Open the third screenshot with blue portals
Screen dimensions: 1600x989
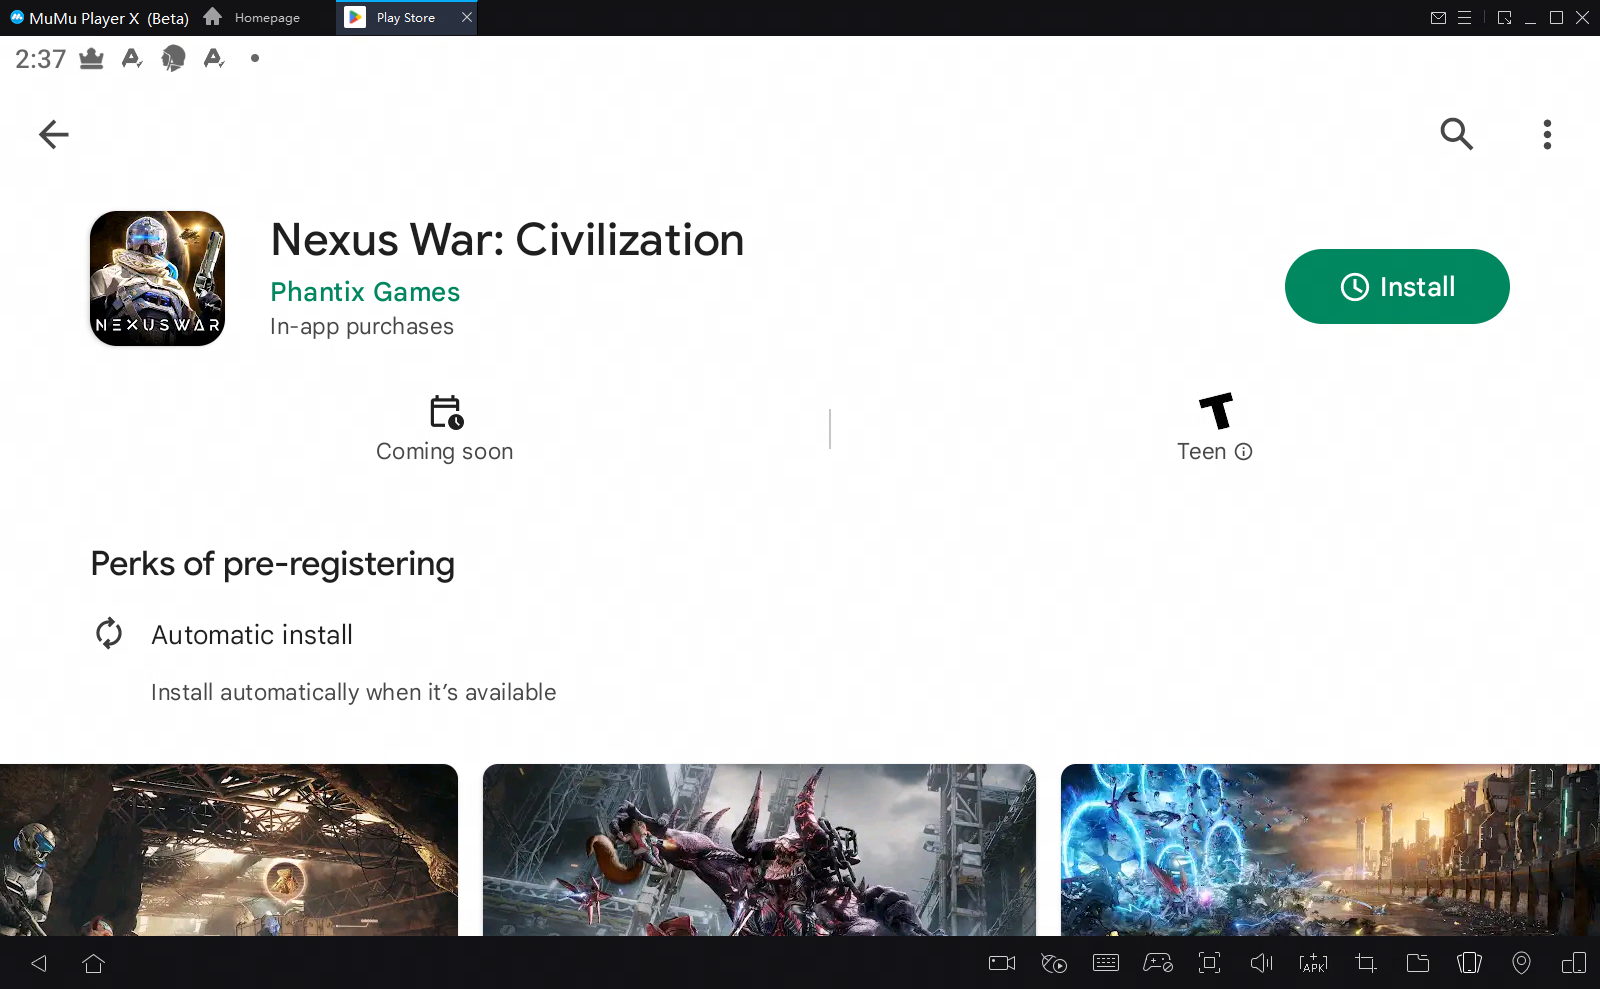click(1330, 850)
